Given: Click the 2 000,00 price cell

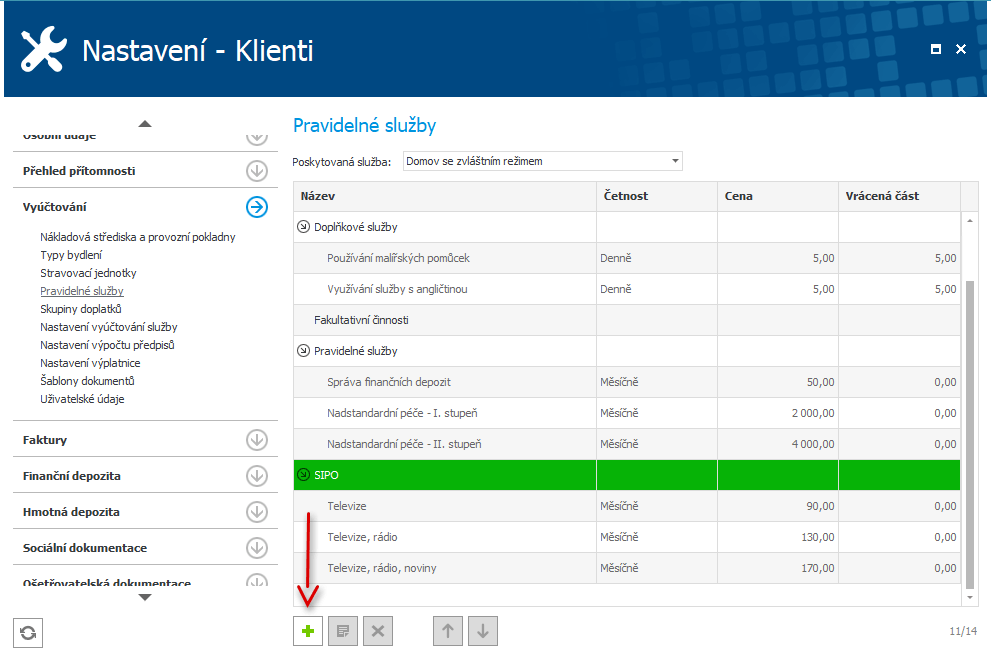Looking at the screenshot, I should pos(778,413).
